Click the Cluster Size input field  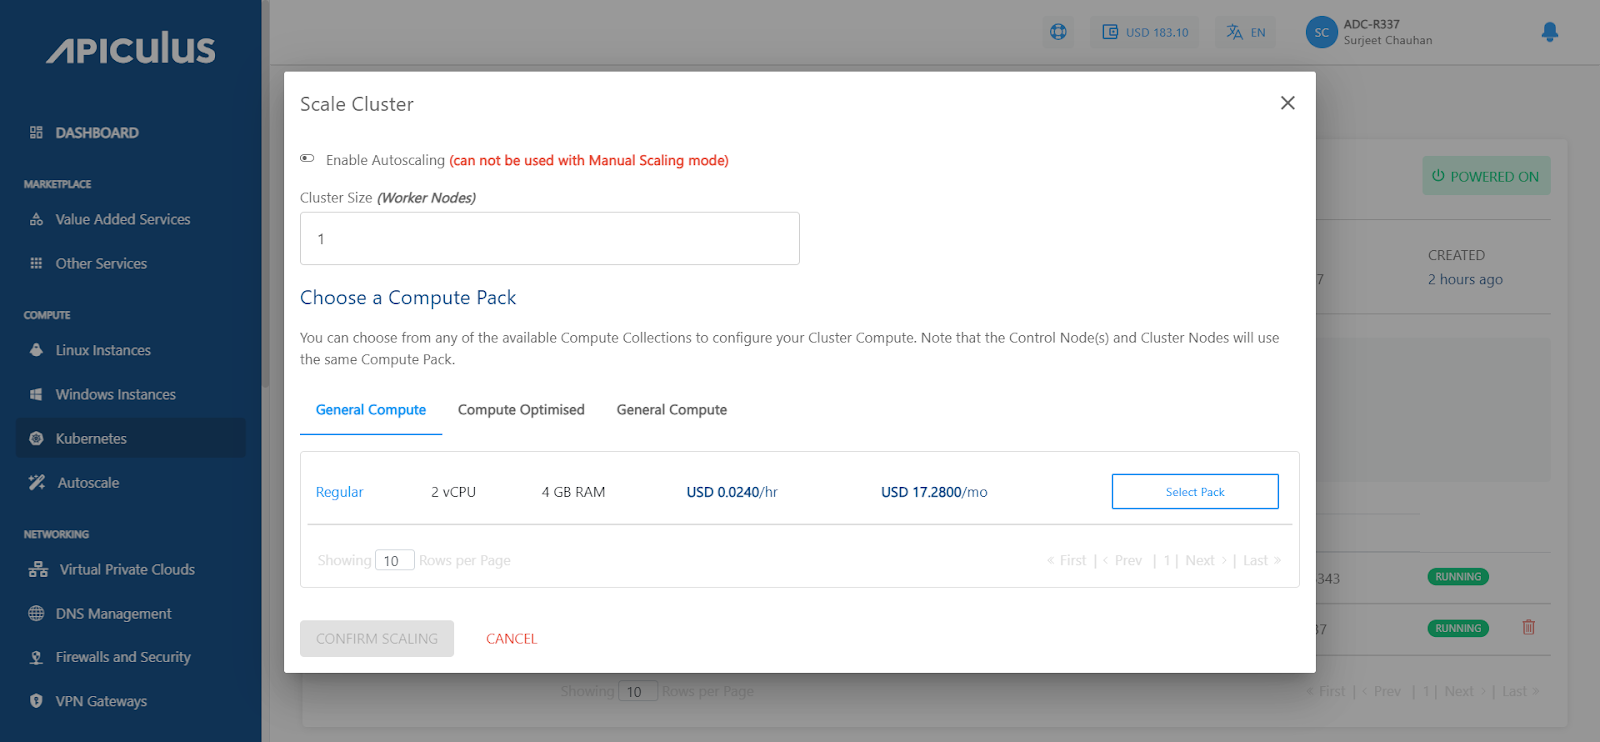tap(549, 239)
